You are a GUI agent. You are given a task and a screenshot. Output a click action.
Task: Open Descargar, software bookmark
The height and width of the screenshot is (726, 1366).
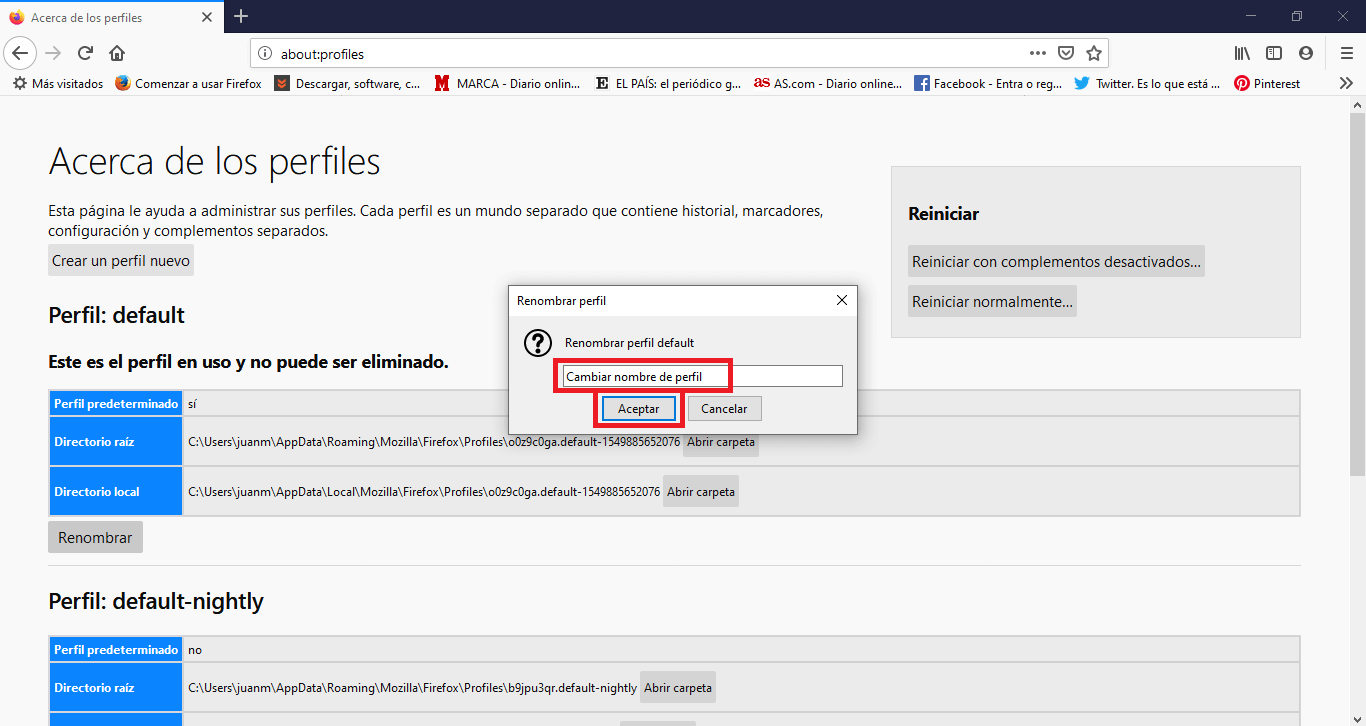coord(347,84)
